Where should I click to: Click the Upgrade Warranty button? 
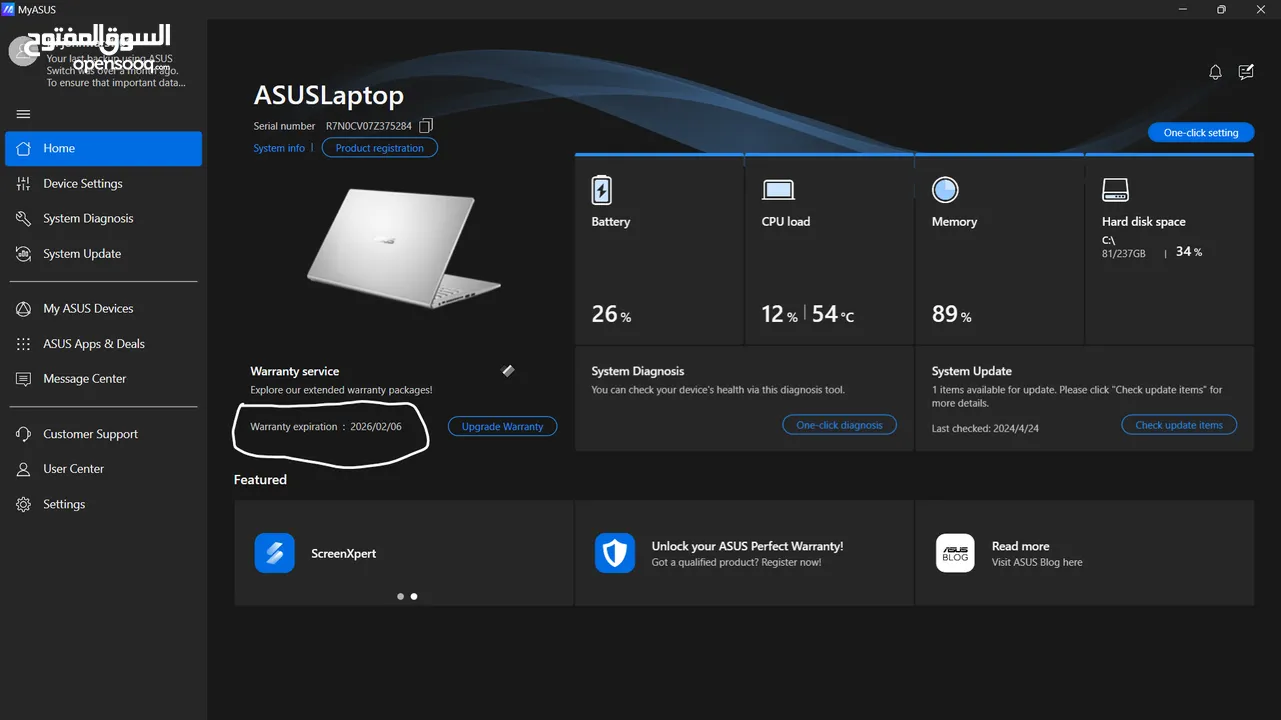pyautogui.click(x=502, y=426)
